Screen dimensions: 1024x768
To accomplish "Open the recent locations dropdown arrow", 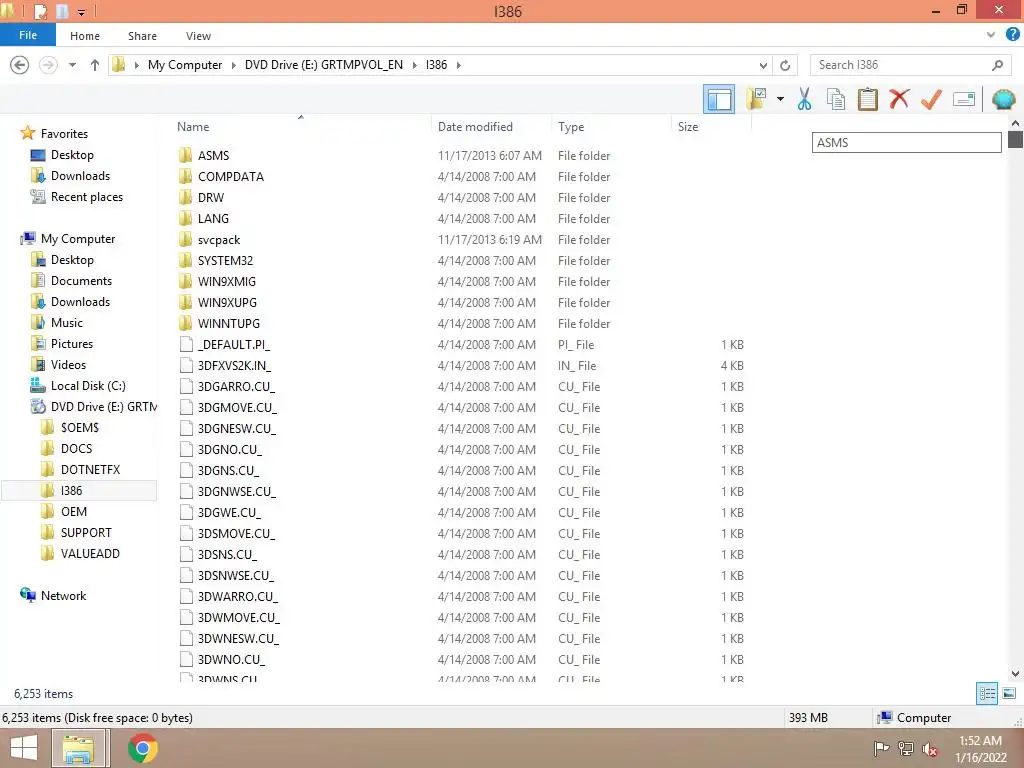I will coord(72,65).
